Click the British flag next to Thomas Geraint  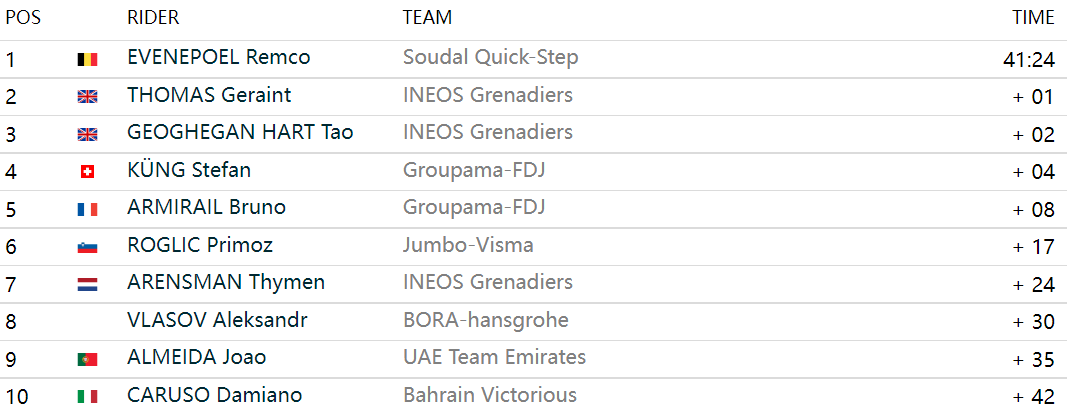pos(87,97)
